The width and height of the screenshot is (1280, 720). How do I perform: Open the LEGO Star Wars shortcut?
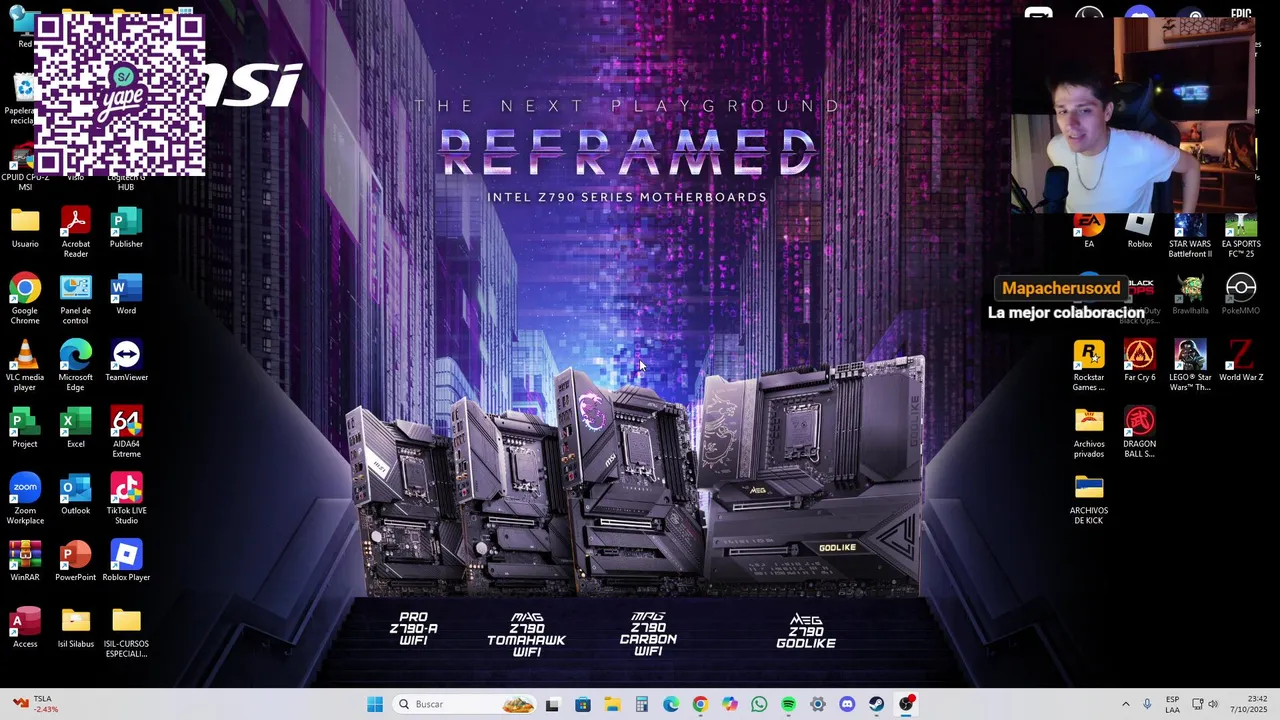coord(1190,366)
